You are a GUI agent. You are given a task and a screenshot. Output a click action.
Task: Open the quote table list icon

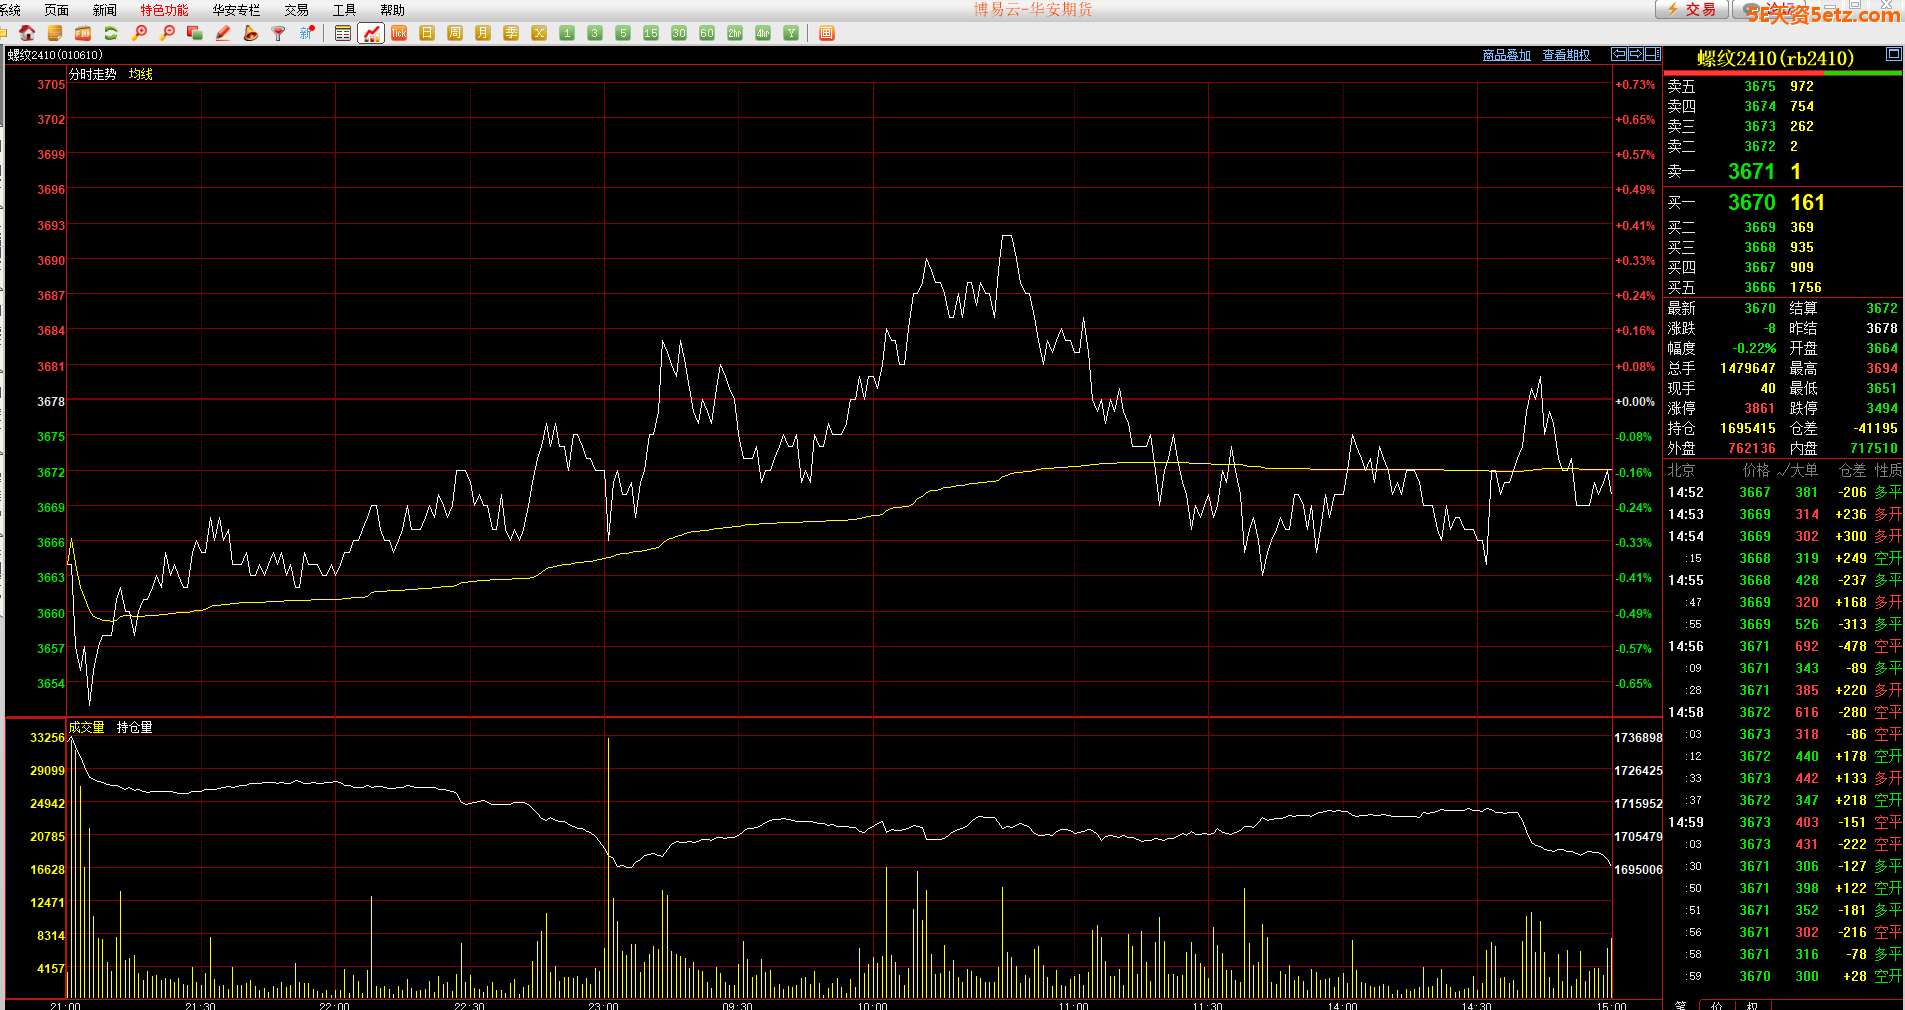point(343,33)
